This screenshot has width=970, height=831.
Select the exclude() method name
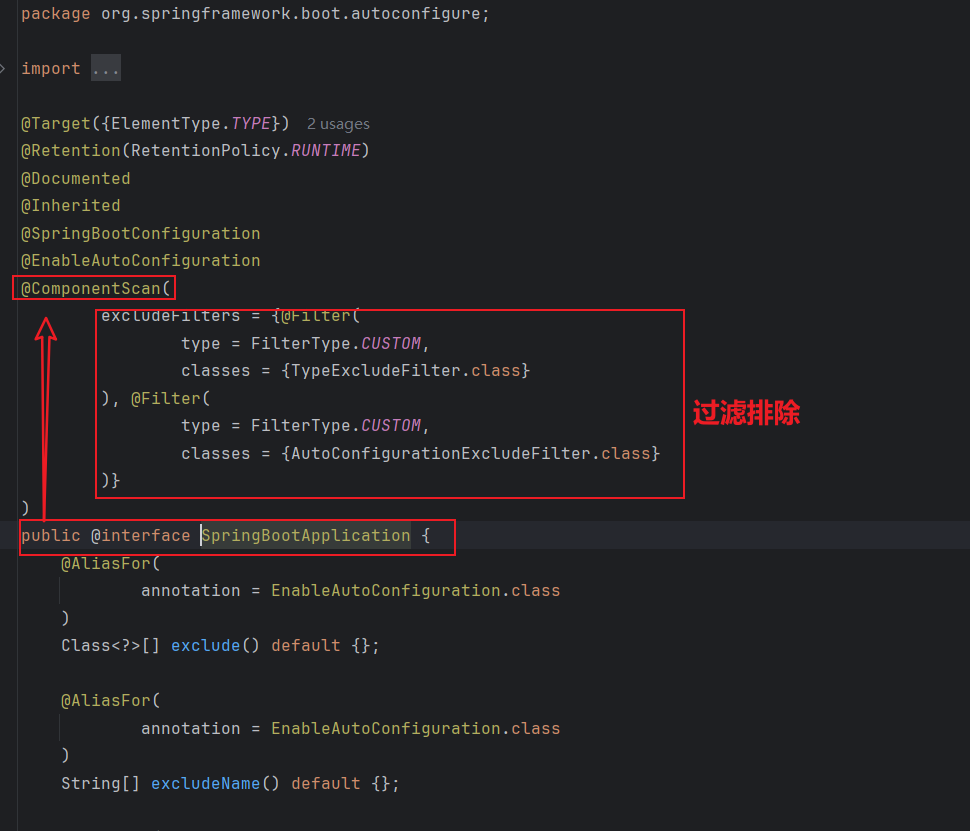(205, 645)
